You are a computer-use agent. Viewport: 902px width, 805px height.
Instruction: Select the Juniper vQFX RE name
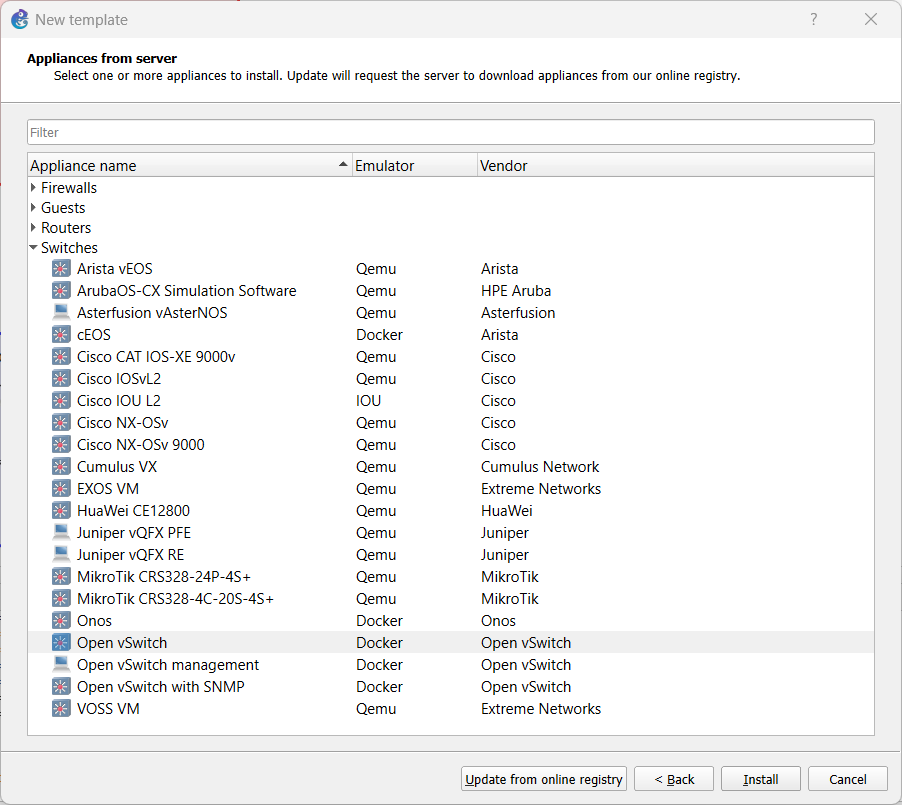click(x=131, y=555)
